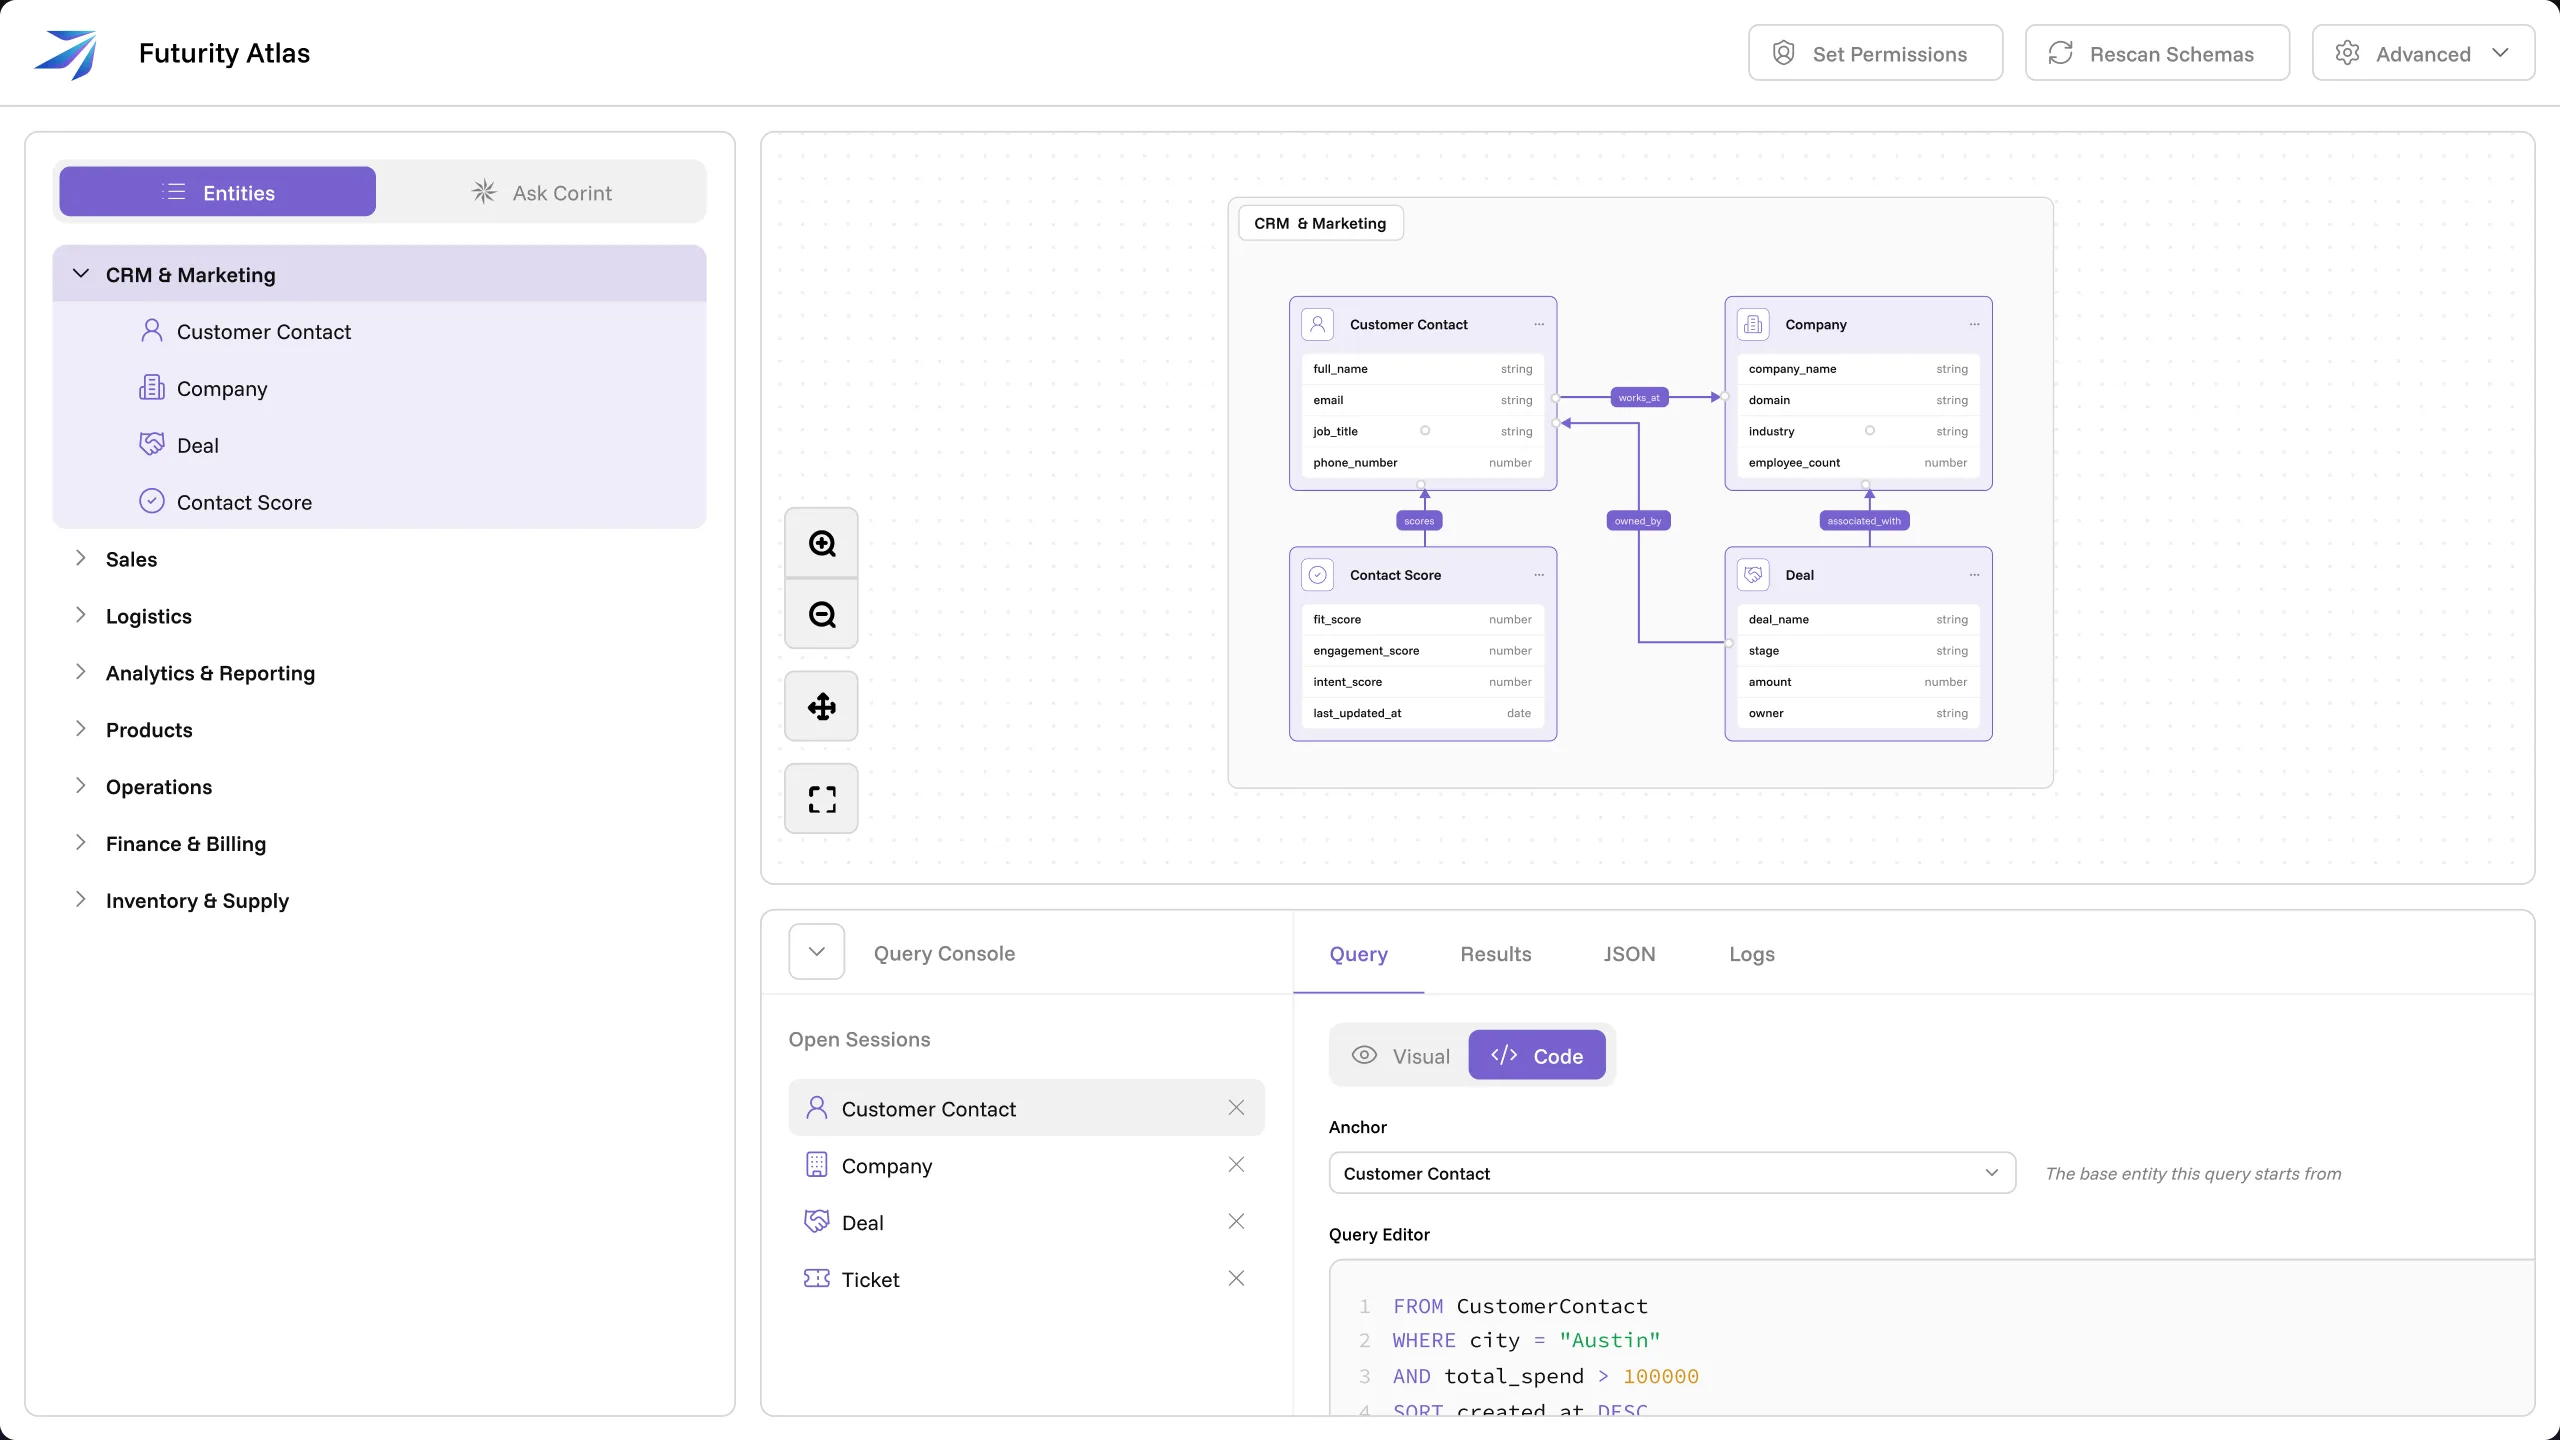Click the Futurity Atlas logo
Image resolution: width=2560 pixels, height=1440 pixels.
coord(66,53)
